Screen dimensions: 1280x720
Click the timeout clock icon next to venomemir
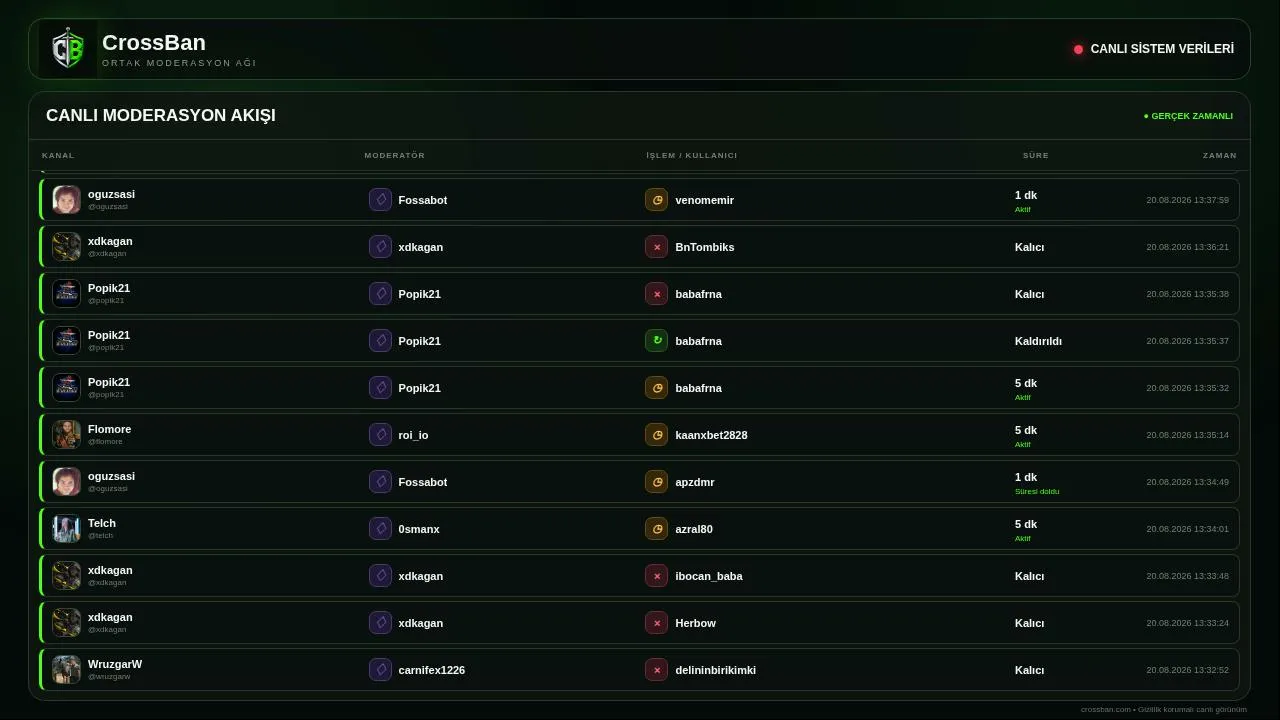click(x=656, y=200)
